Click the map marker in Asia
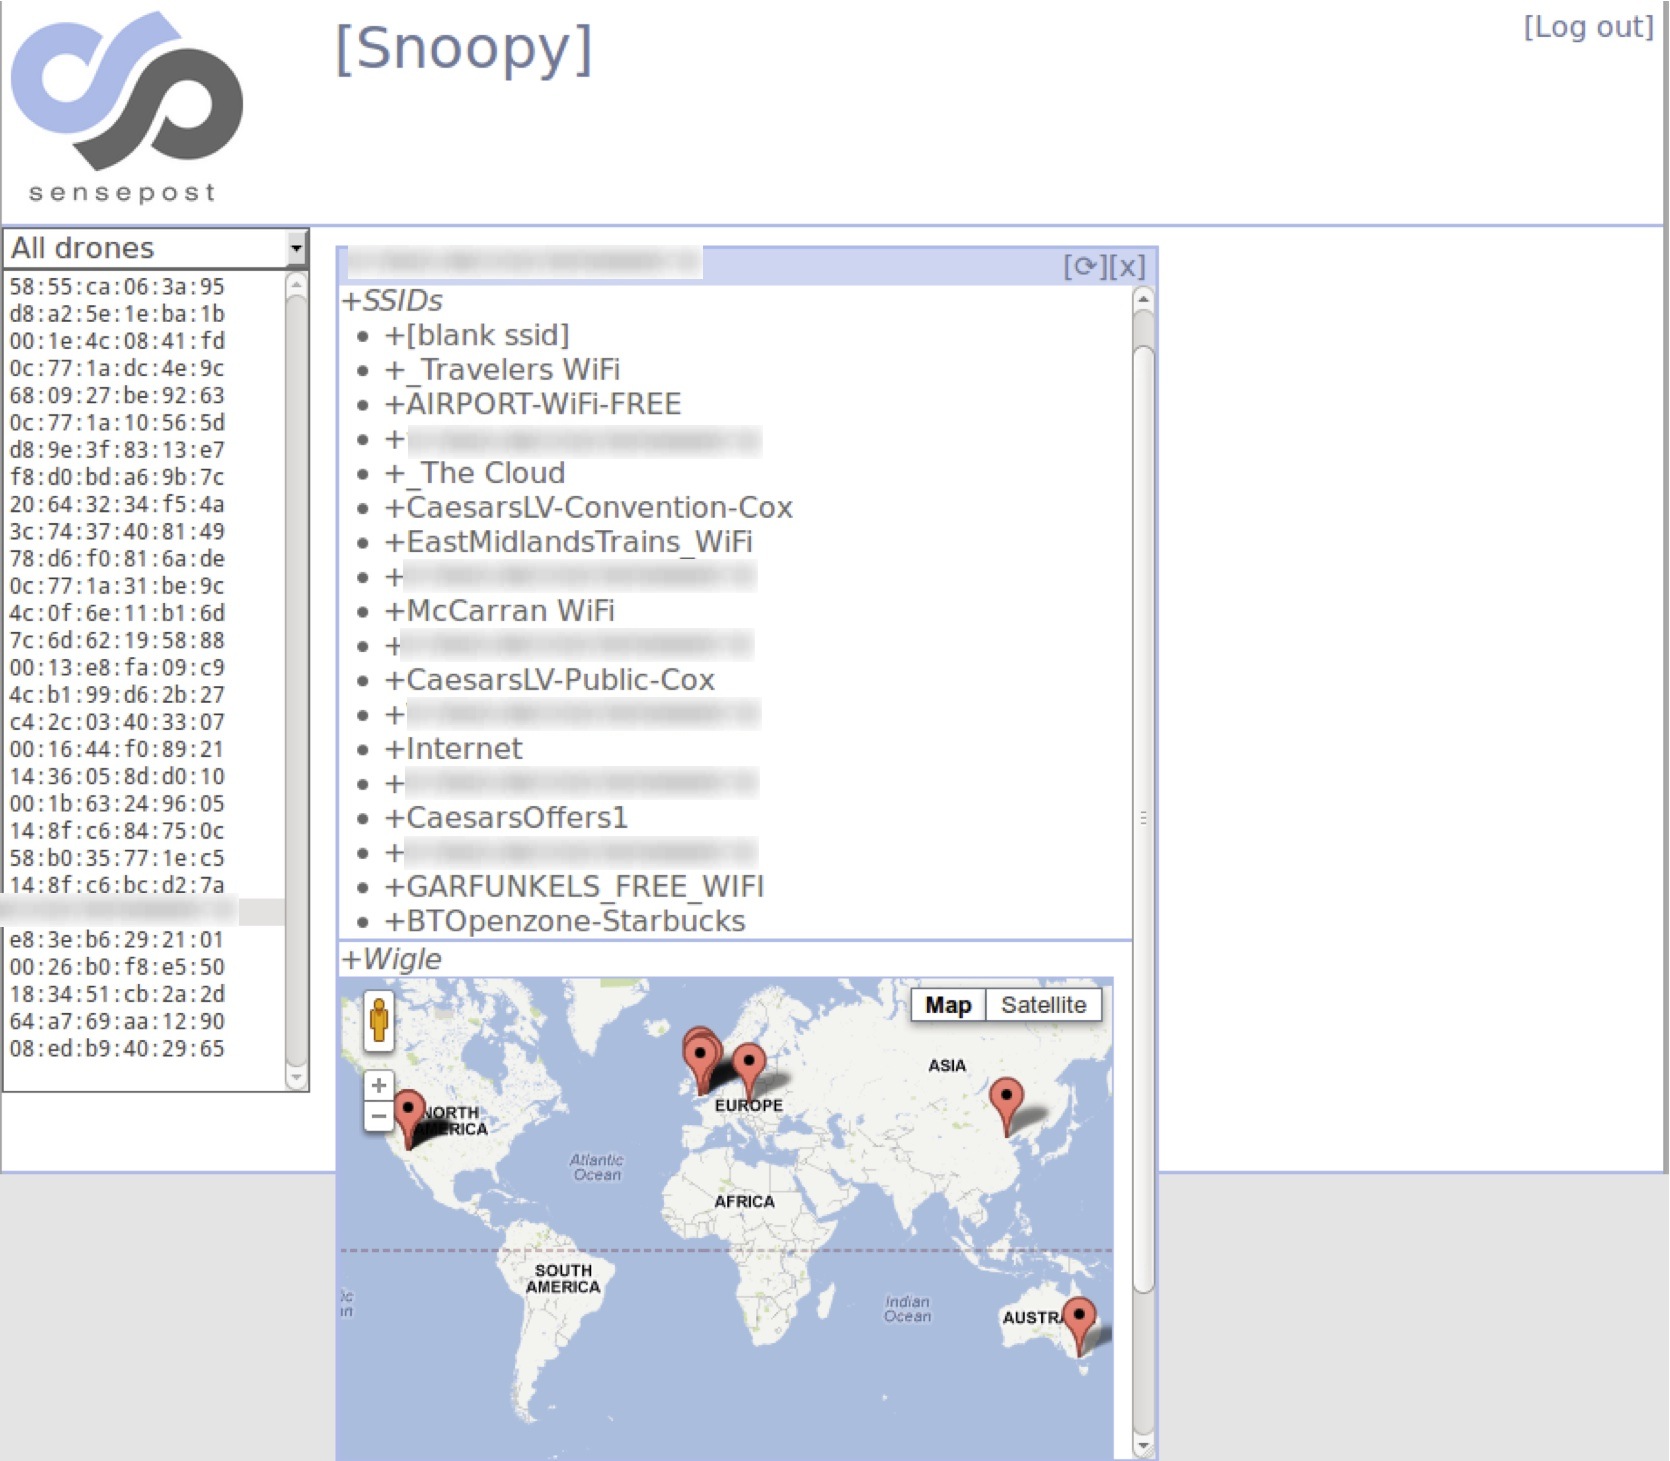The height and width of the screenshot is (1461, 1670). coord(1006,1099)
